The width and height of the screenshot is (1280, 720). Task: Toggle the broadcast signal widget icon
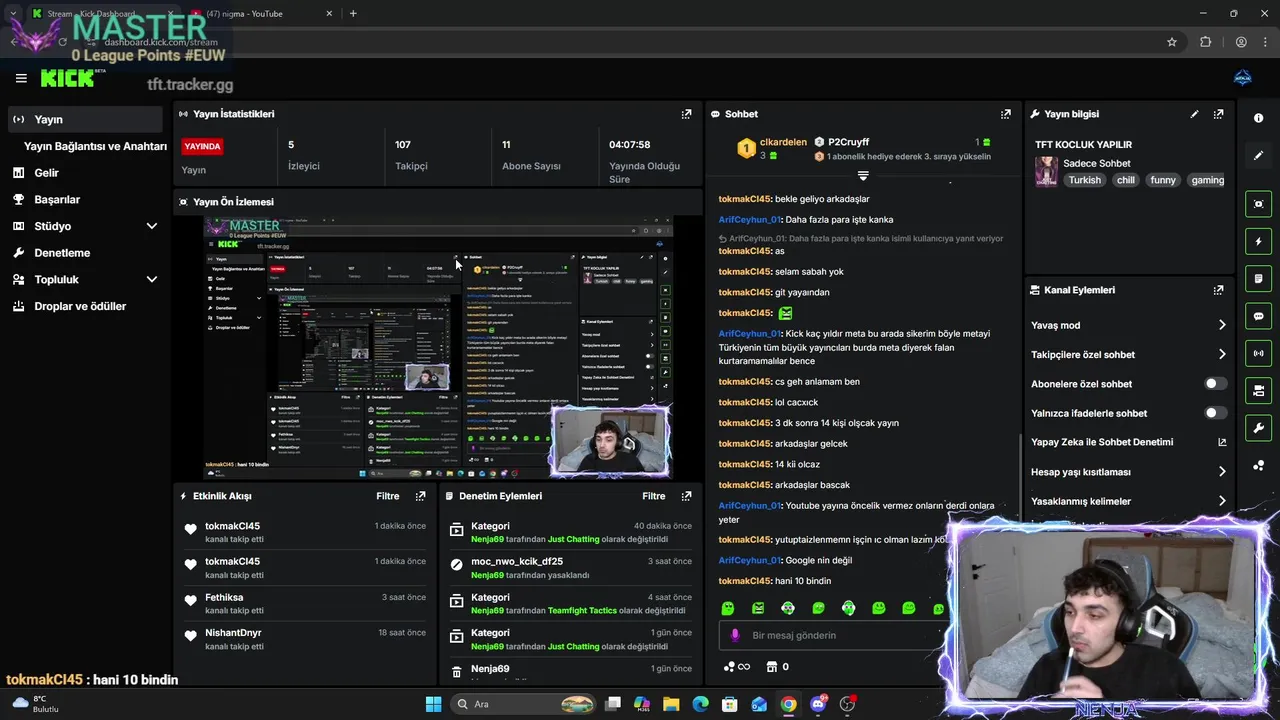(1258, 353)
